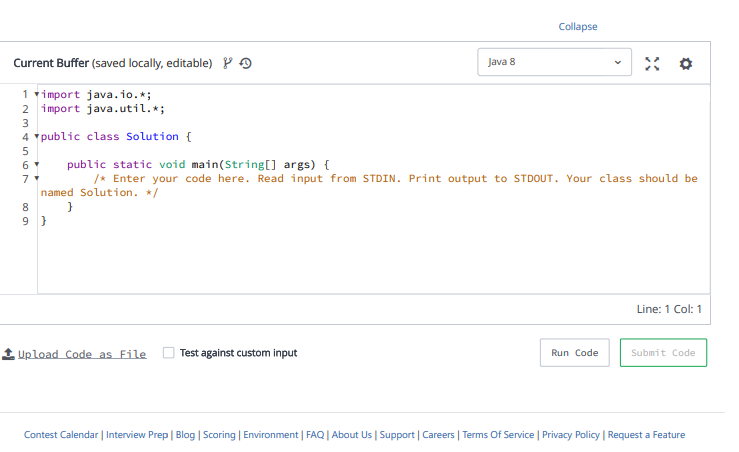Viewport: 739px width, 452px height.
Task: Open the About Us footer link
Action: click(352, 435)
